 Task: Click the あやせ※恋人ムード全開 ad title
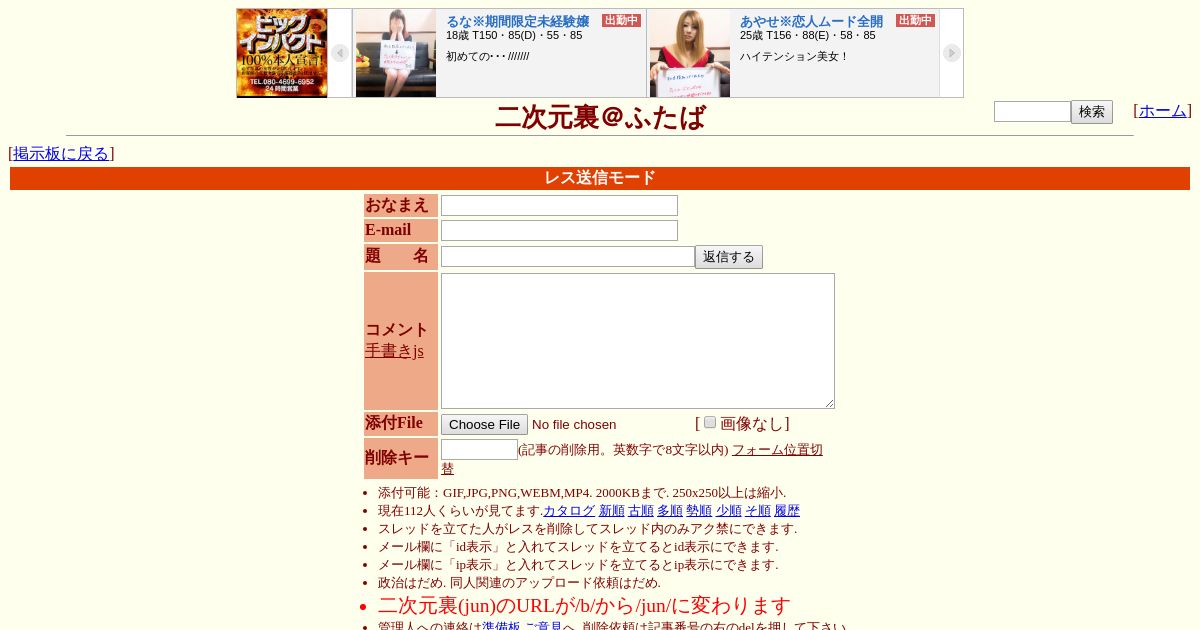811,21
